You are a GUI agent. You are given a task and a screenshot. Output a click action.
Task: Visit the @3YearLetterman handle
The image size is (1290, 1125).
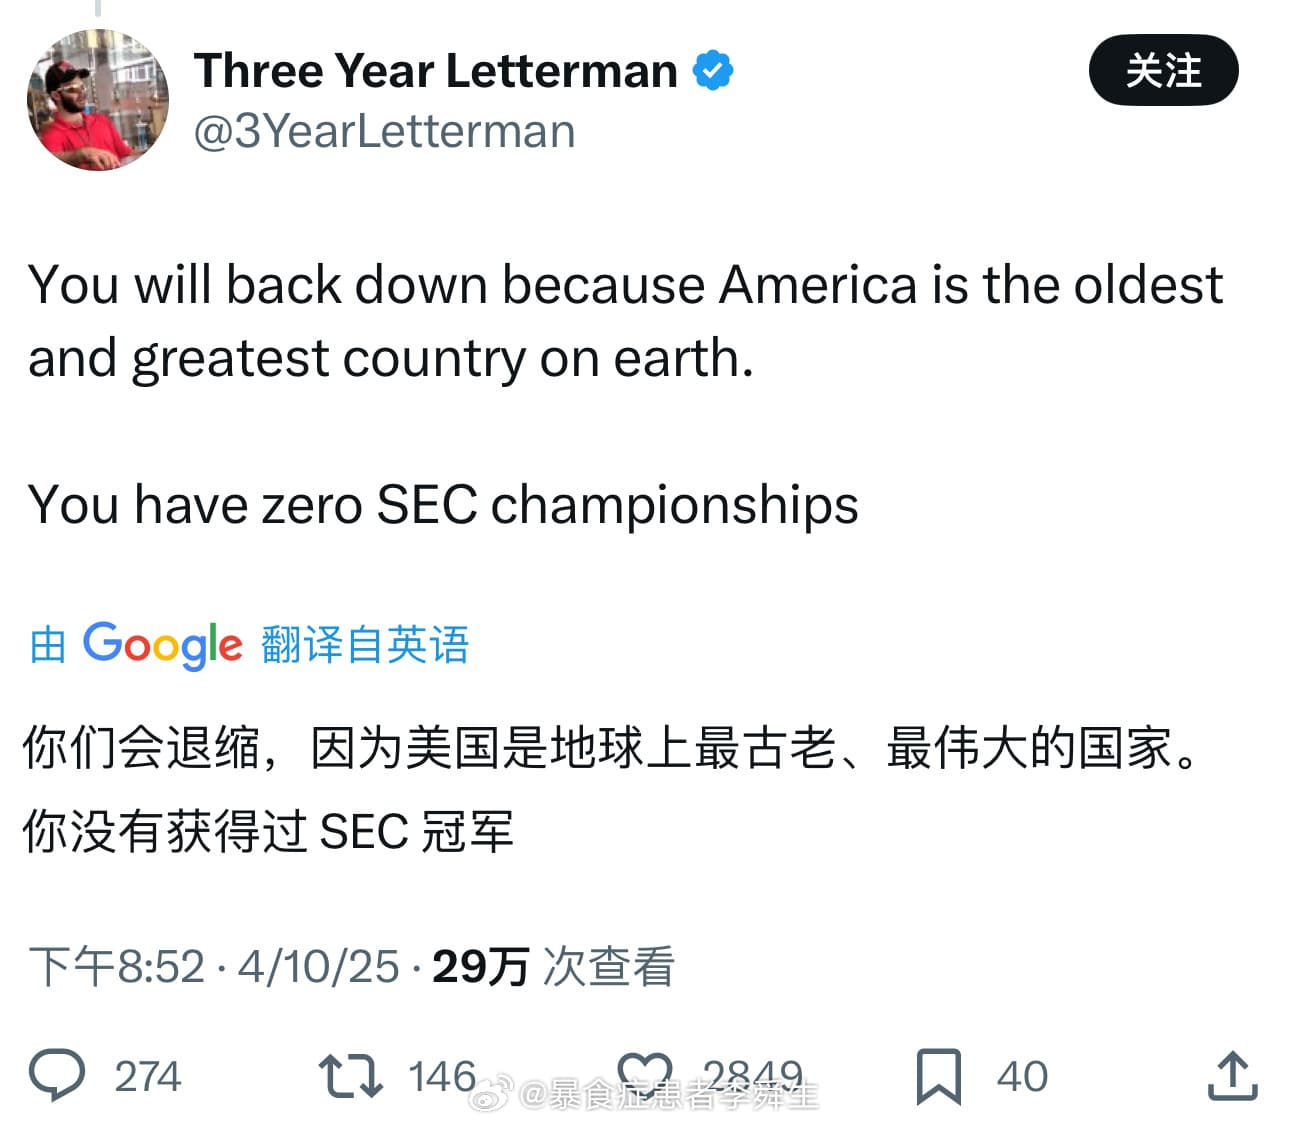[384, 131]
